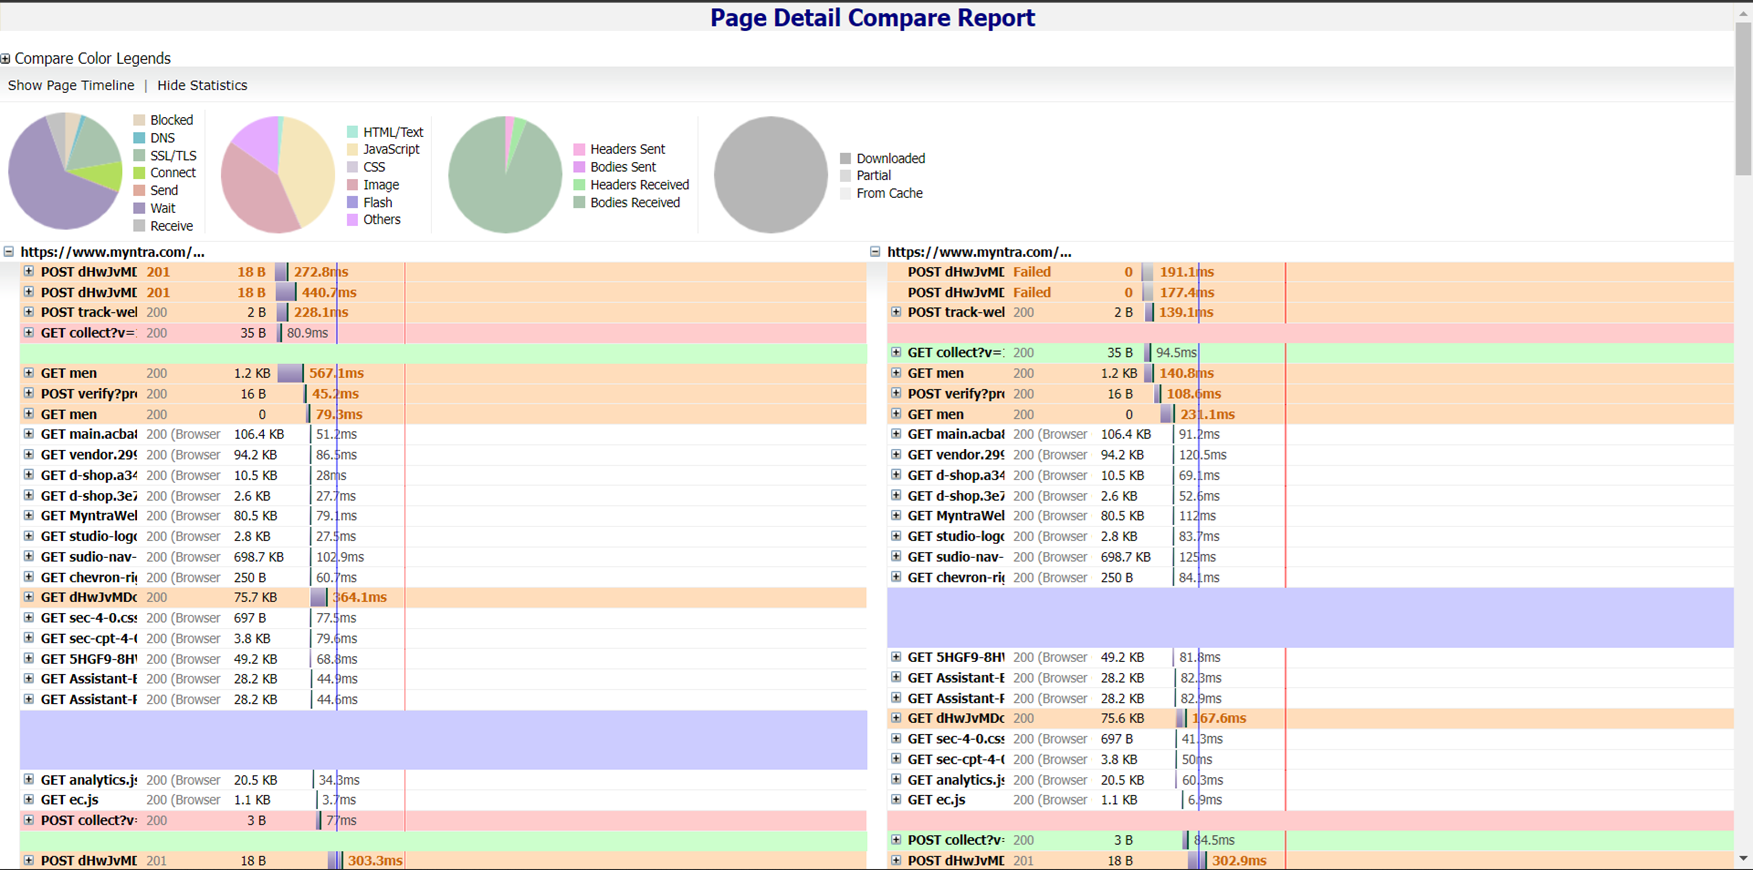Click the content type pie chart beside HTML/Text
Viewport: 1753px width, 870px height.
[x=277, y=174]
